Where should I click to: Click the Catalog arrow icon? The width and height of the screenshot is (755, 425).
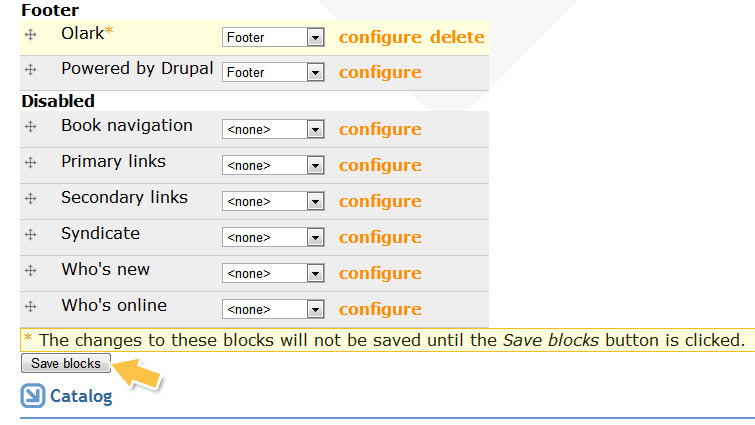[x=33, y=396]
